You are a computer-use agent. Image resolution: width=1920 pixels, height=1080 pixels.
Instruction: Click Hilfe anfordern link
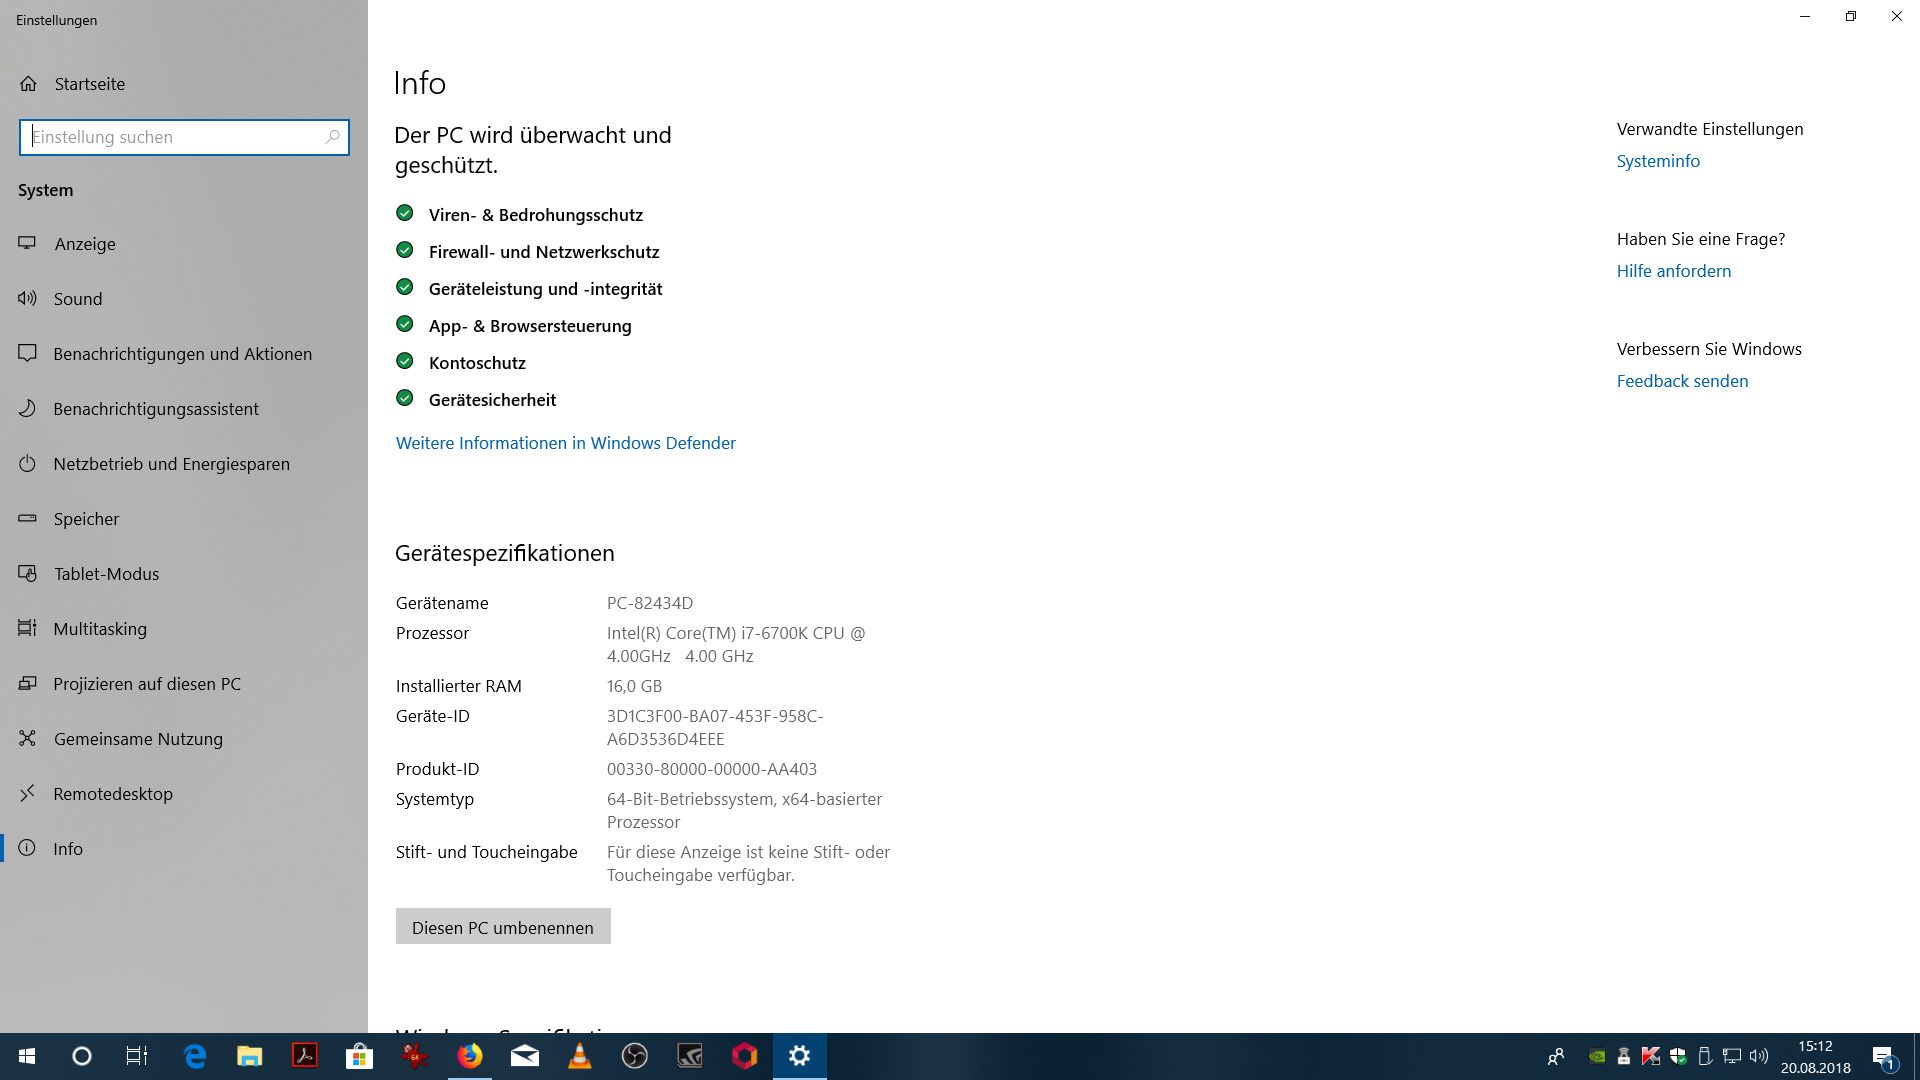tap(1674, 271)
